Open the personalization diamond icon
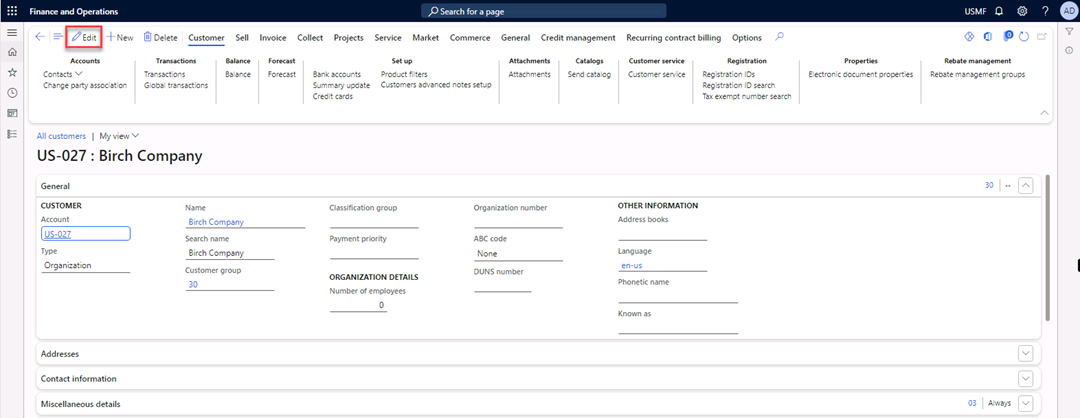The image size is (1080, 418). (x=968, y=36)
